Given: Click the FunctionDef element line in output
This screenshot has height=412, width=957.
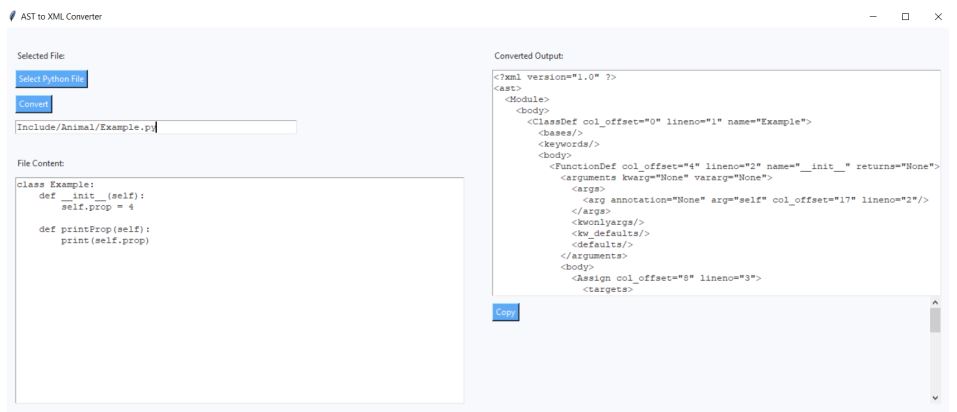Looking at the screenshot, I should (744, 166).
